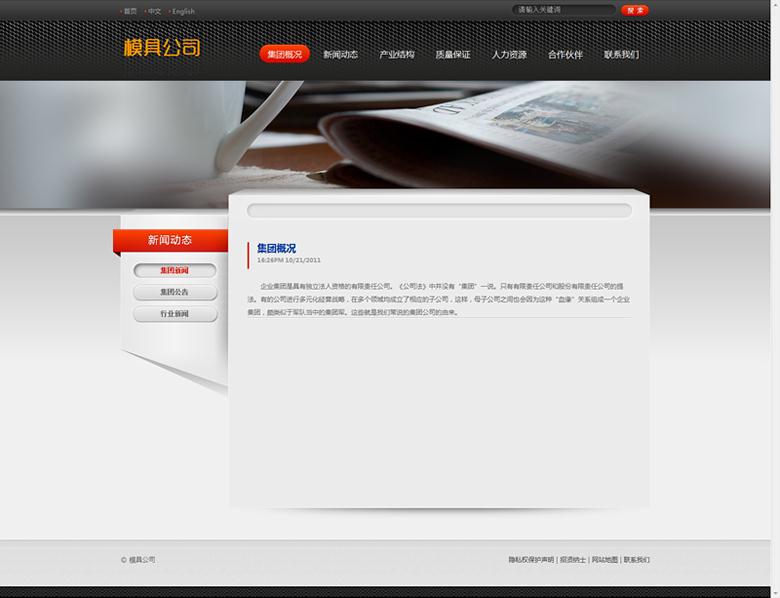This screenshot has width=780, height=598.
Task: Navigate to 合作伙伴 page
Action: pyautogui.click(x=565, y=54)
